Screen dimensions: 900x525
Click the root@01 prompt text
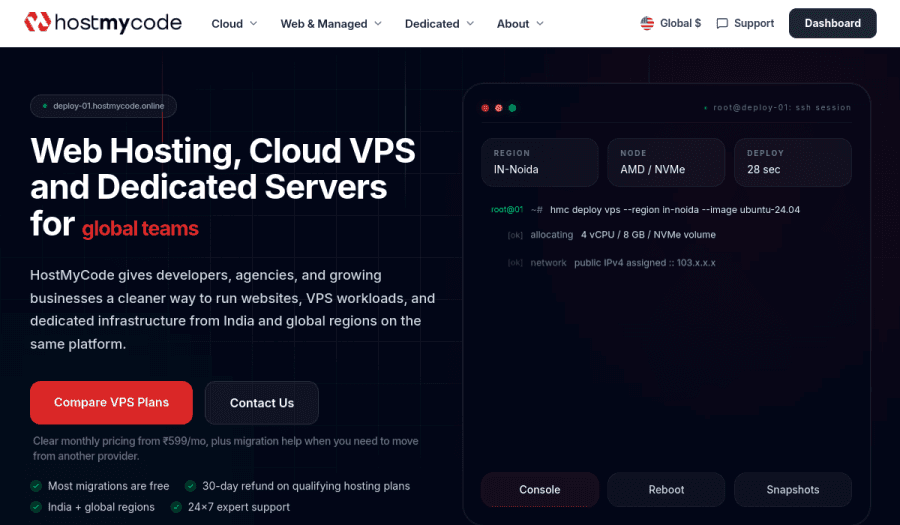pyautogui.click(x=507, y=209)
